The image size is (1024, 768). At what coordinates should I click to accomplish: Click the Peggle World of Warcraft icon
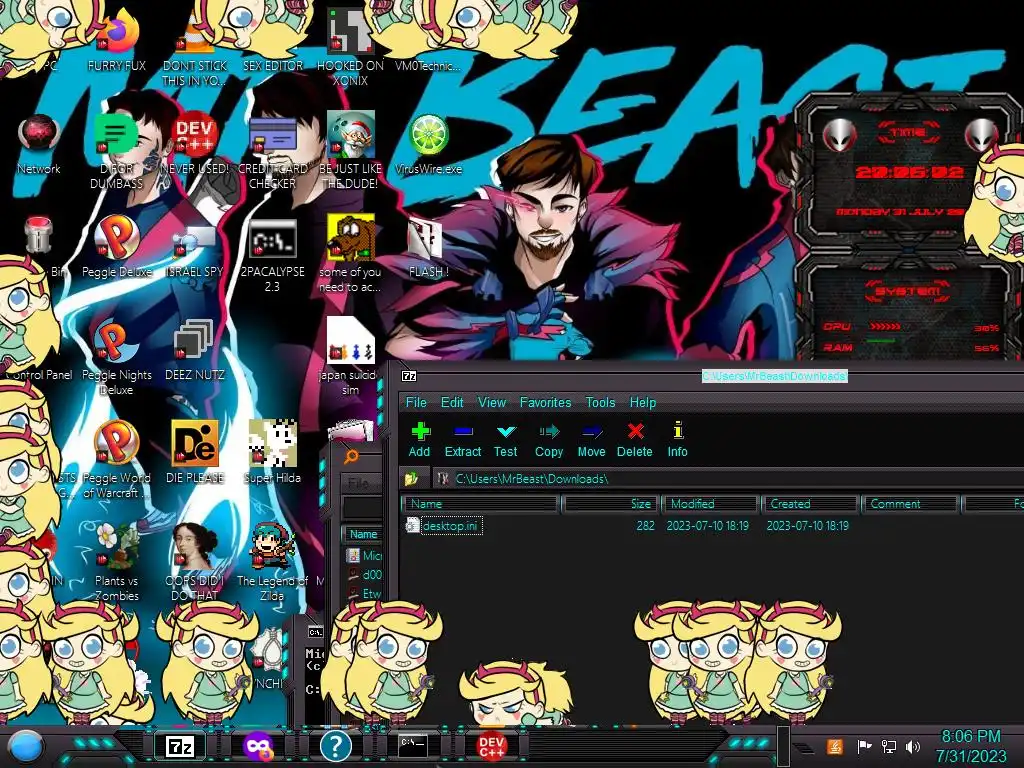coord(116,460)
